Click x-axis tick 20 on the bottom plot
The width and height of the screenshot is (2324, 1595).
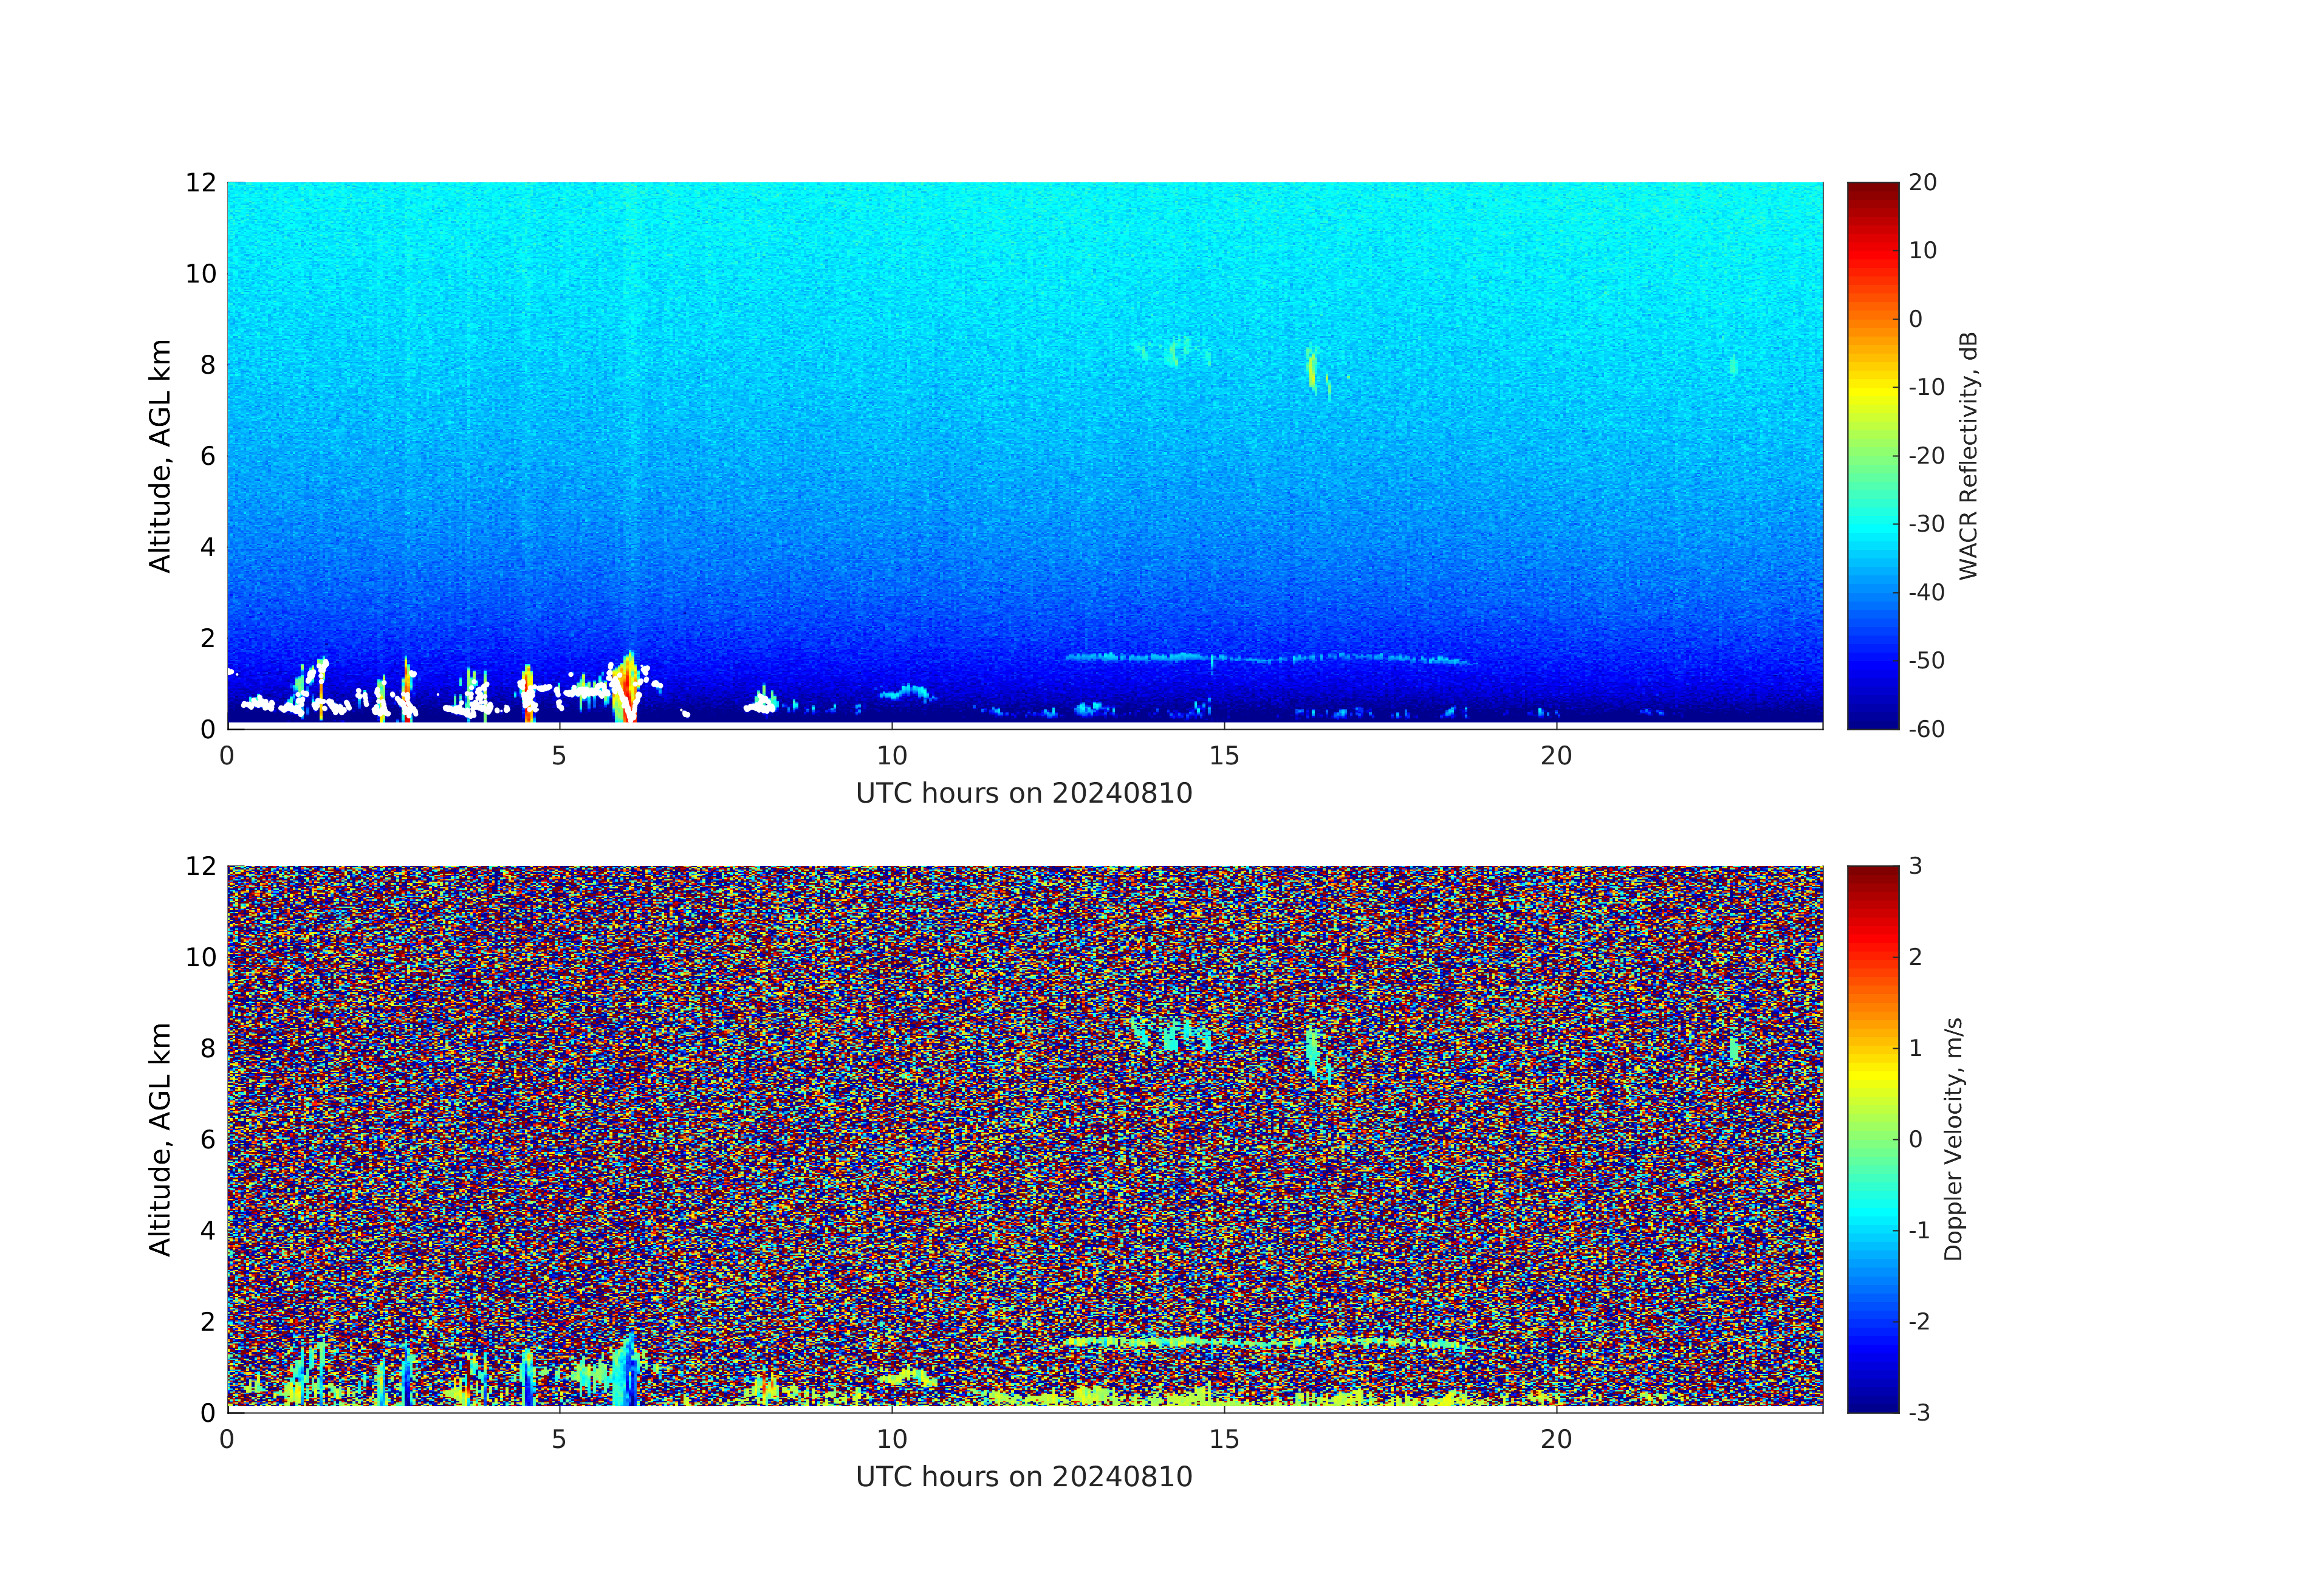click(x=1556, y=1440)
